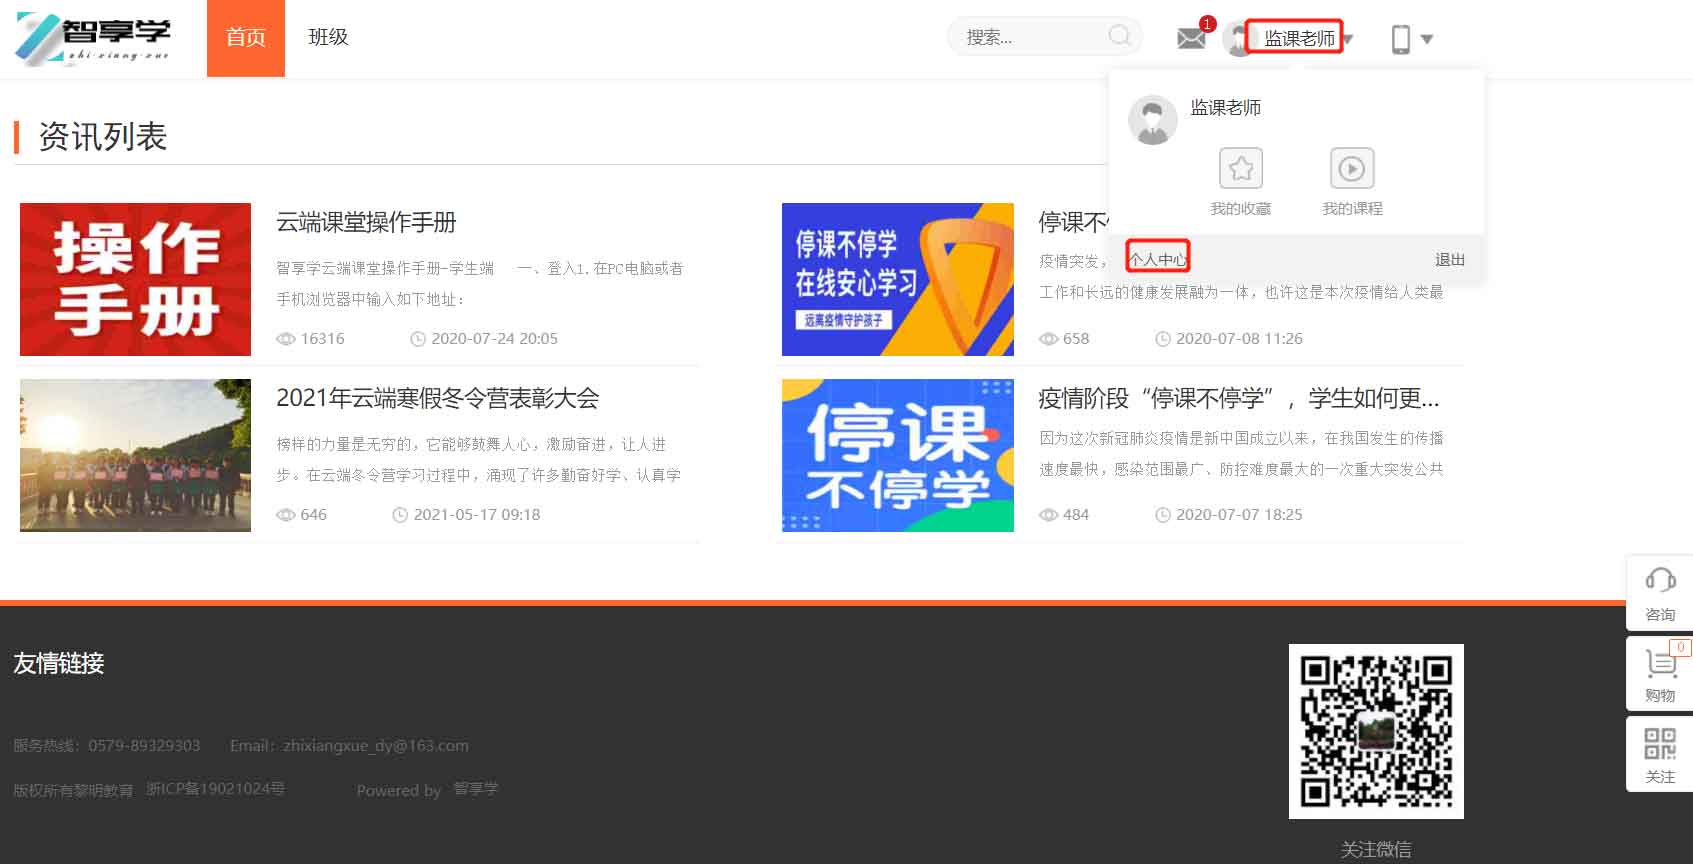The height and width of the screenshot is (864, 1693).
Task: Click the red 操作手册 thumbnail
Action: pos(135,279)
